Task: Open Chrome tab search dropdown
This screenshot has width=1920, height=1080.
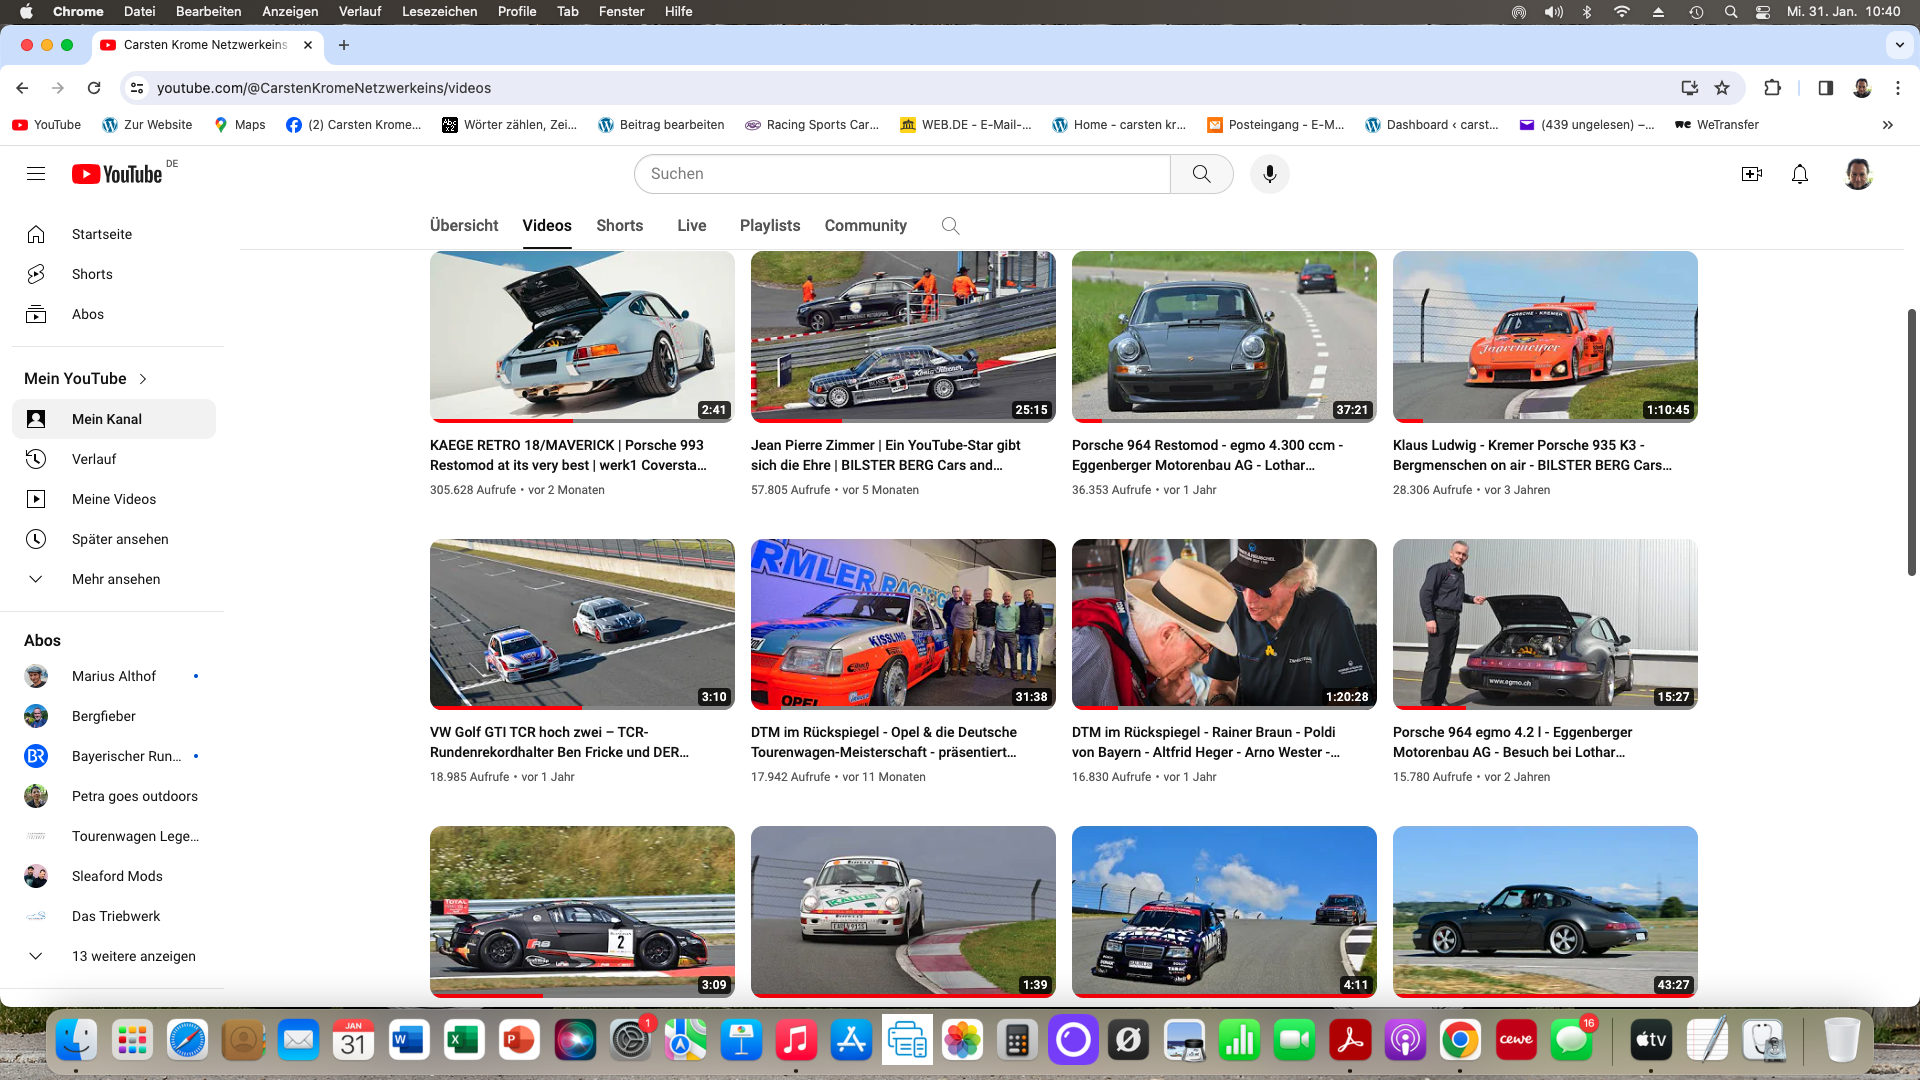Action: tap(1899, 45)
